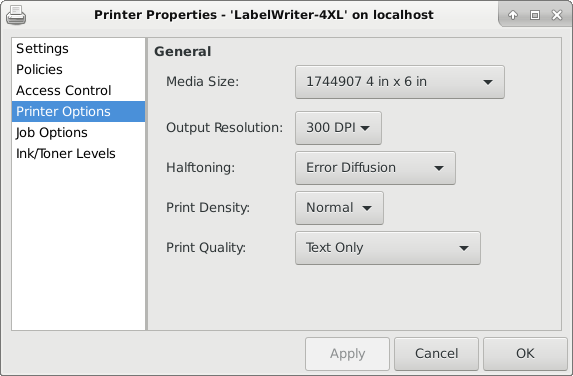The image size is (573, 376).
Task: Expand the Halftoning Error Diffusion dropdown
Action: tap(375, 168)
